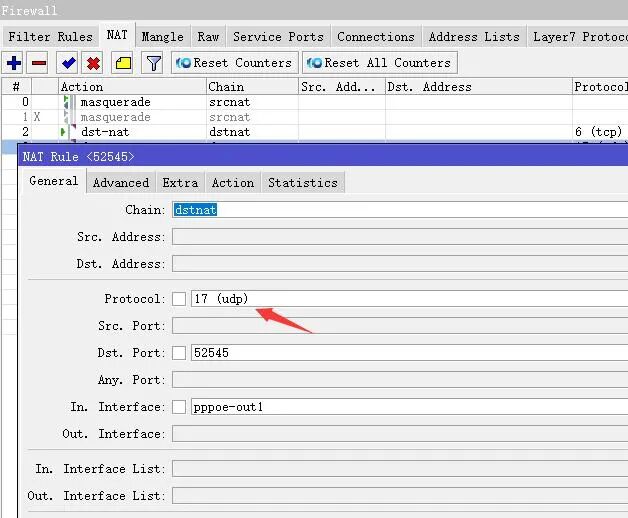Click Reset All Counters button

tap(379, 63)
